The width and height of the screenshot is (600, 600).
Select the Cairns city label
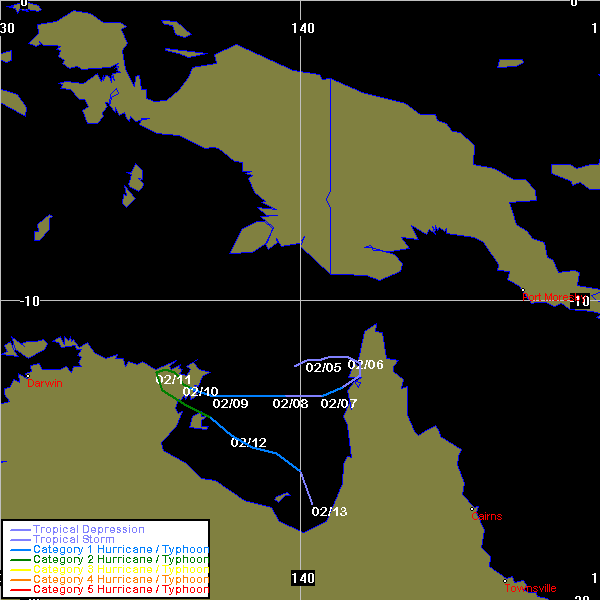[x=487, y=516]
